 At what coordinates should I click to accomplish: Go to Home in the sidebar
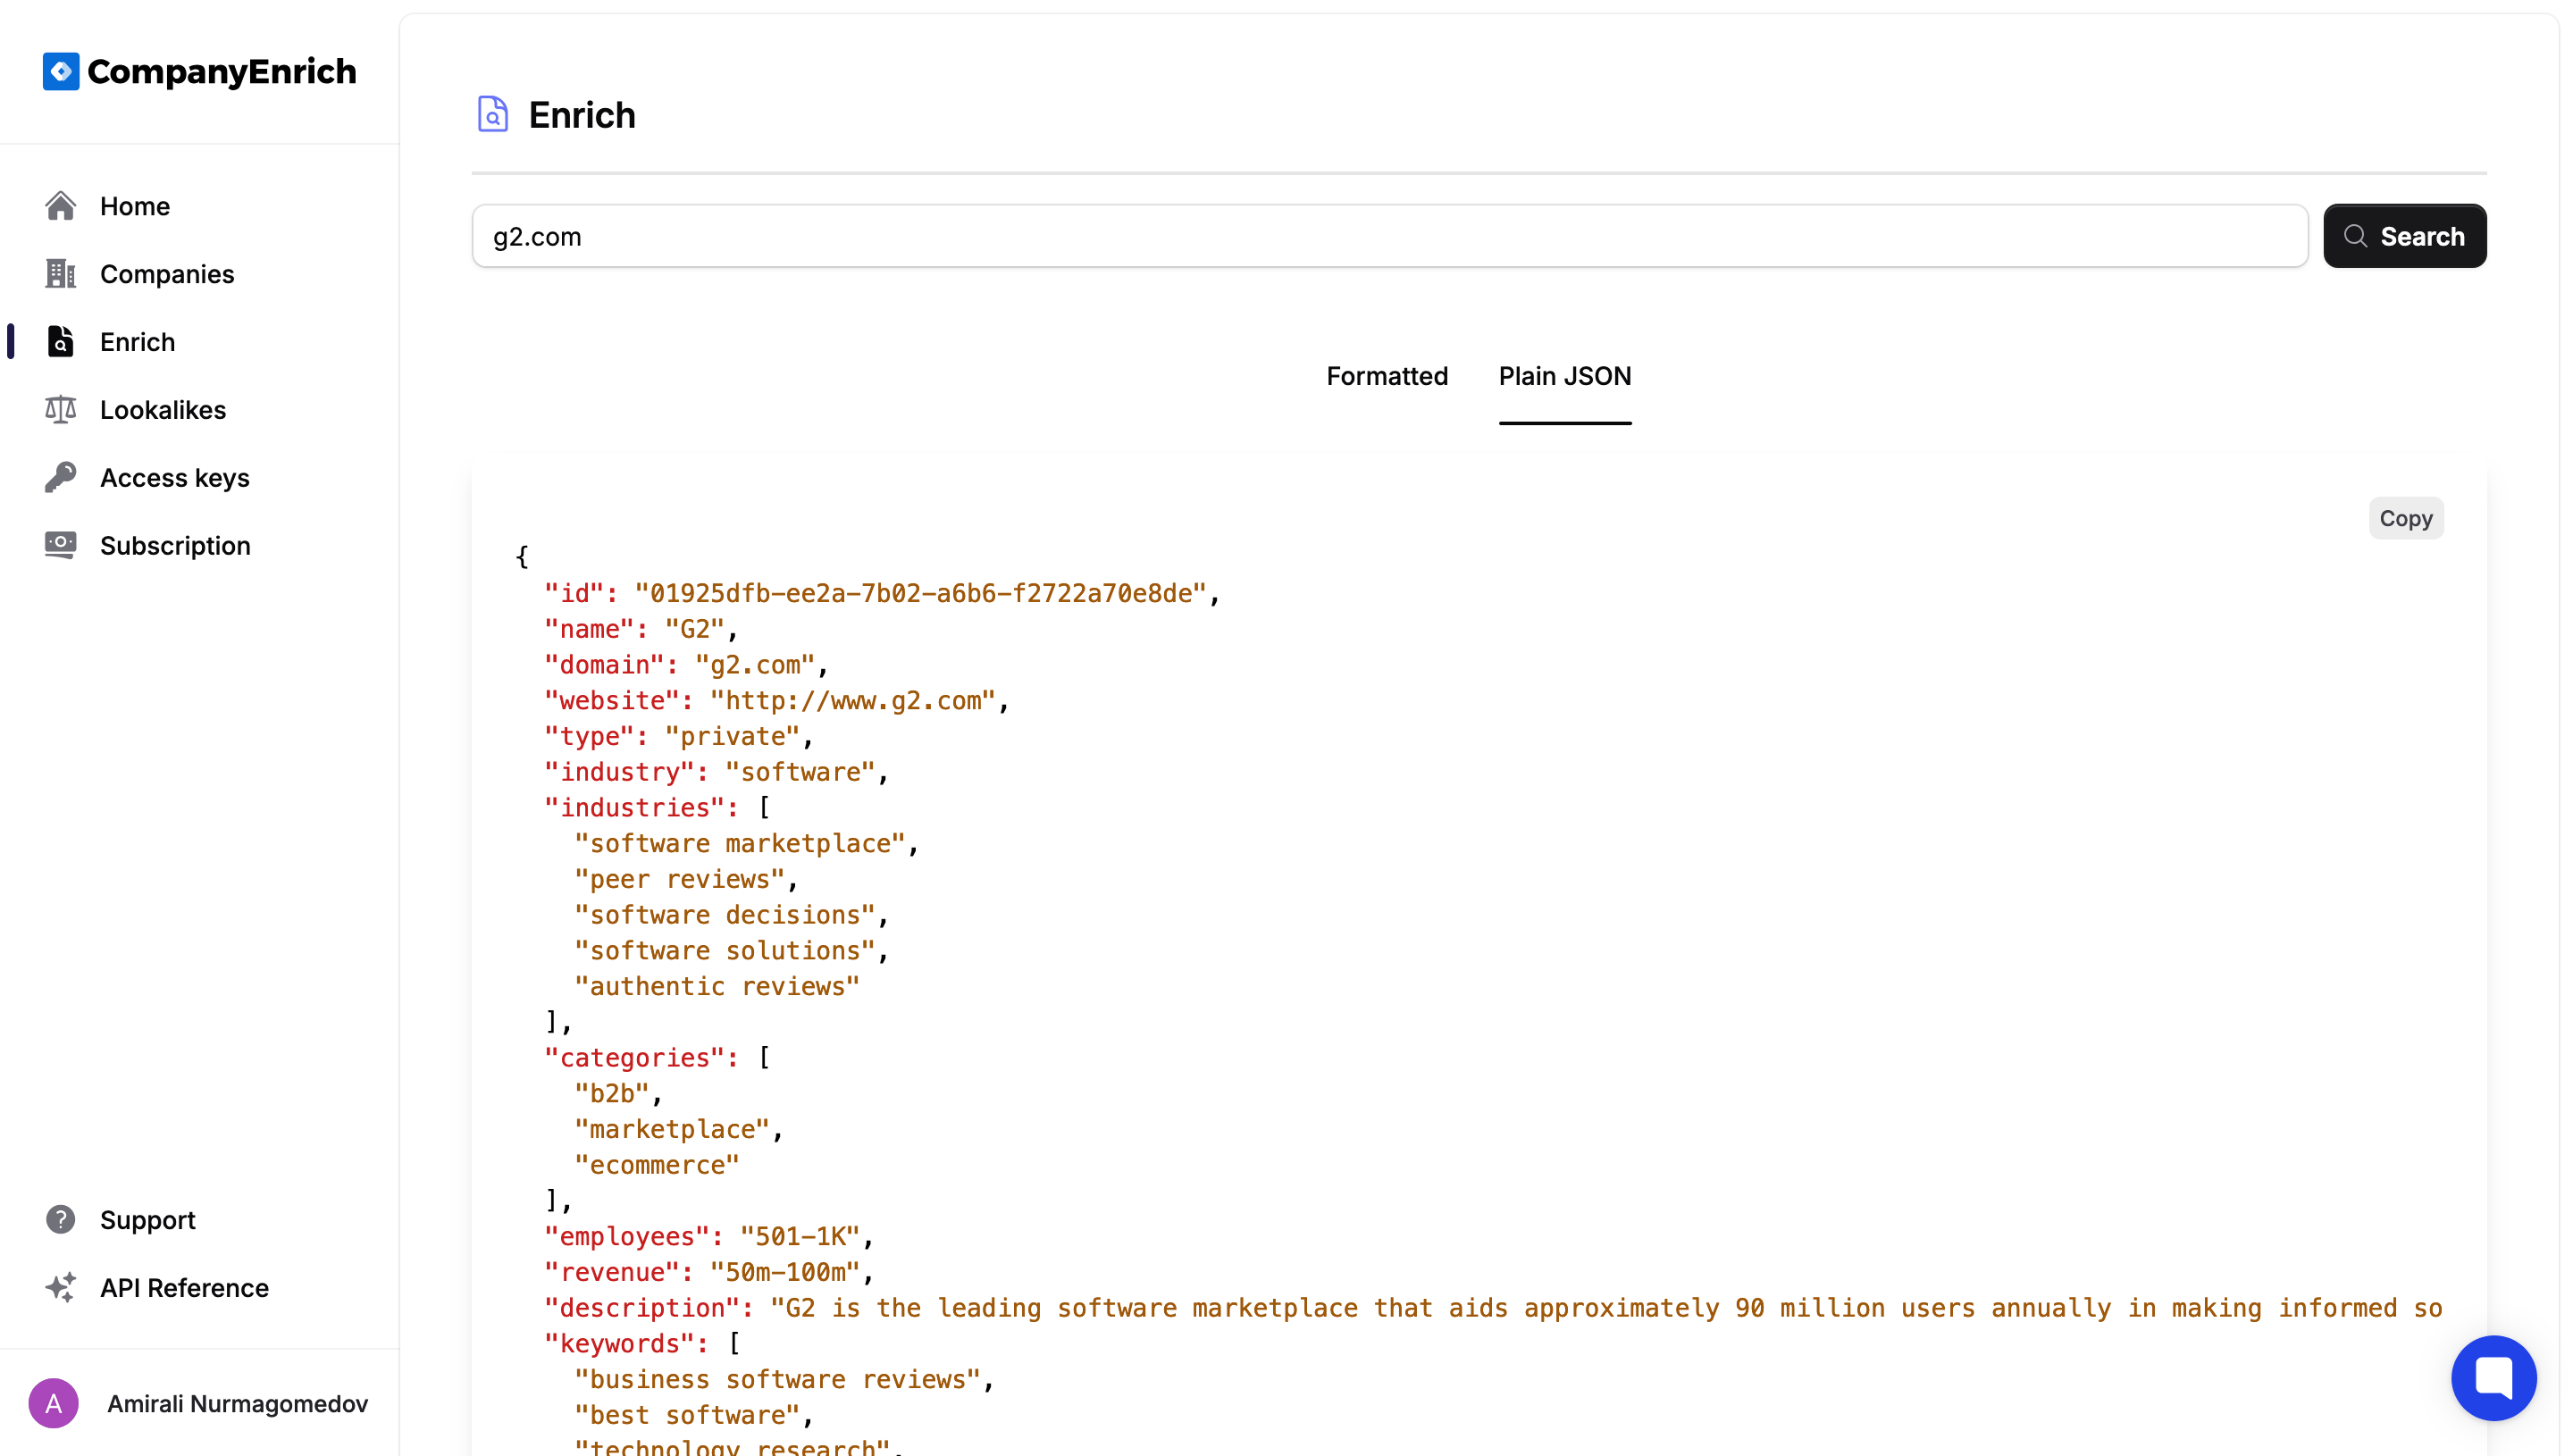[135, 206]
